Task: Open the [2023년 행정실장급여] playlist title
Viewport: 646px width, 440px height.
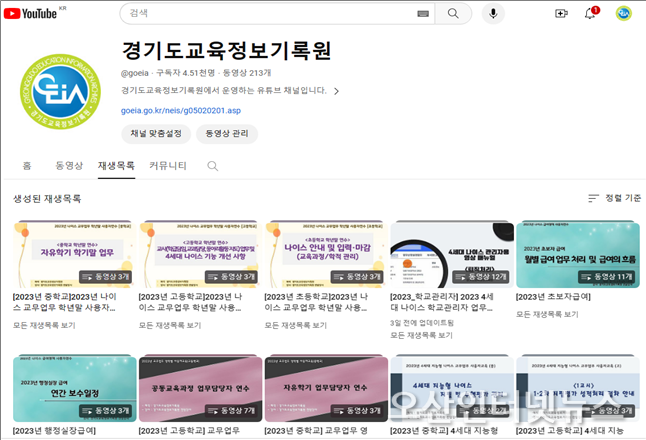Action: pos(54,431)
